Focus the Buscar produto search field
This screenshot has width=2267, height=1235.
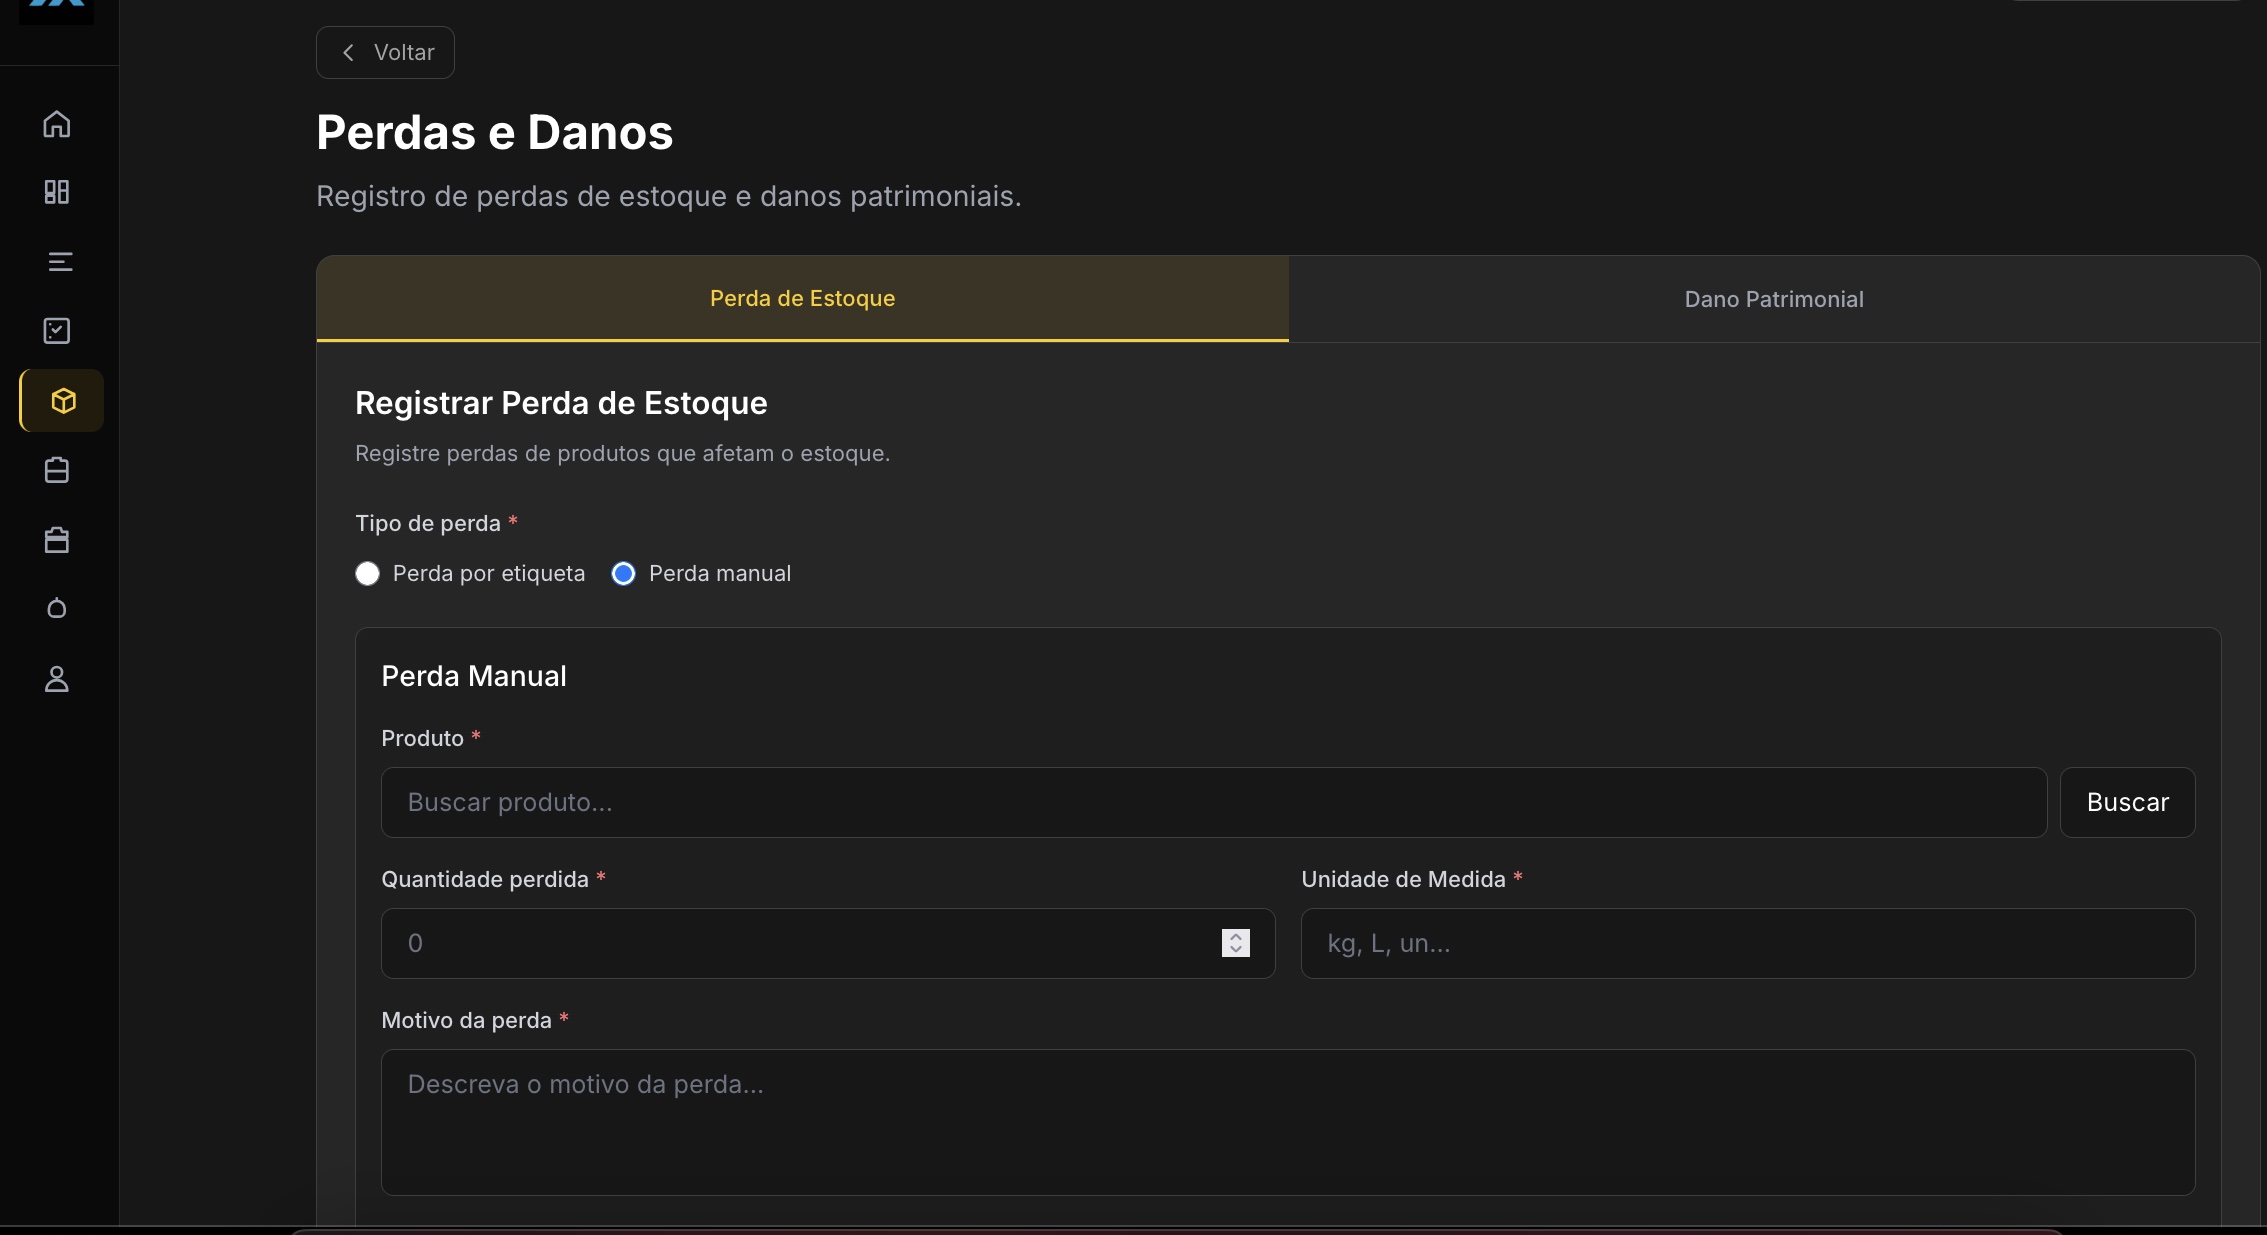click(x=1214, y=803)
